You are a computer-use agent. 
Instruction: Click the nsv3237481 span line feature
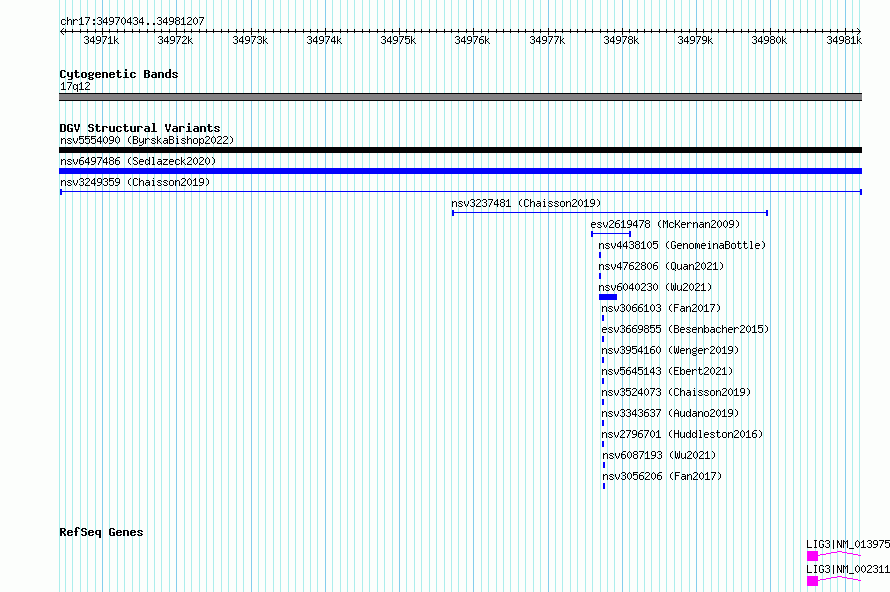610,213
